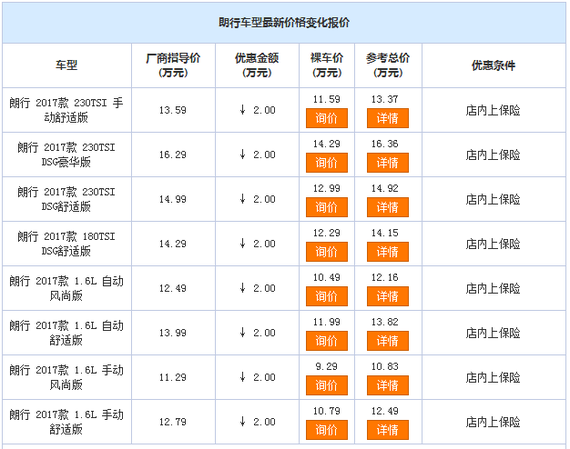Screen dimensions: 570x449
Task: Select model 朗行 2017款 1.6L 手动舒适版
Action: pyautogui.click(x=66, y=422)
